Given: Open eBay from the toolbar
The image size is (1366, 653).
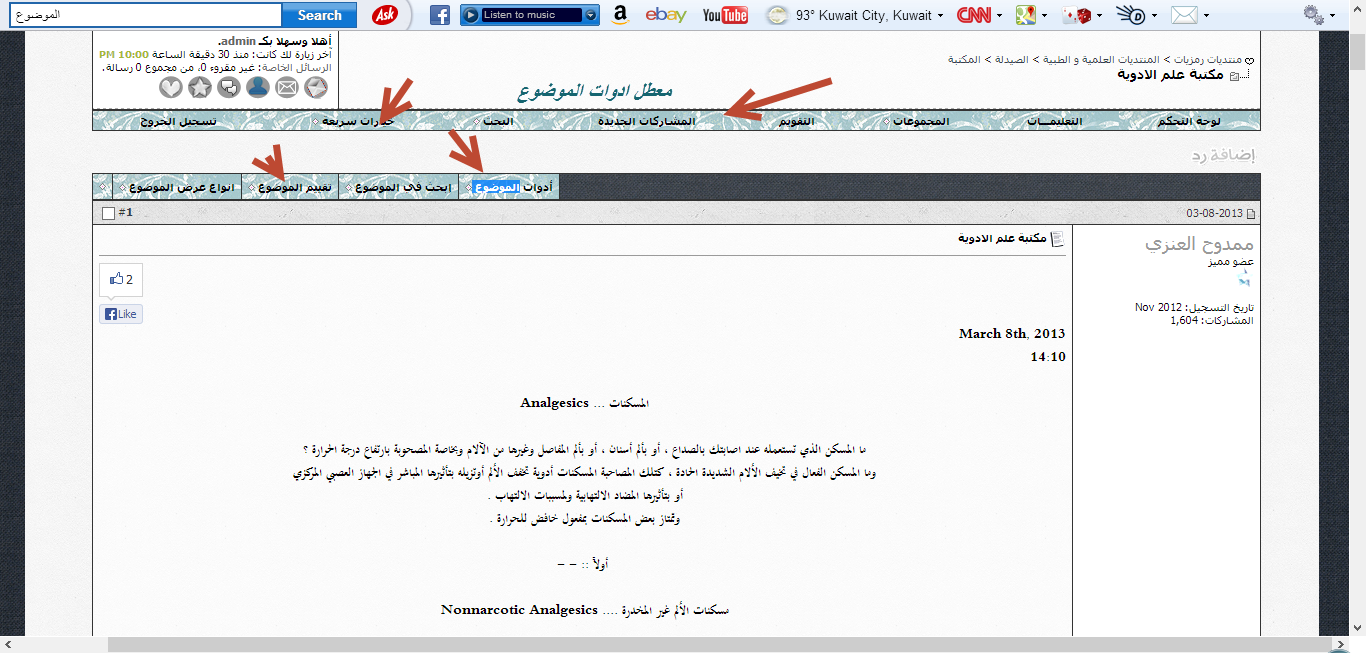Looking at the screenshot, I should 665,15.
